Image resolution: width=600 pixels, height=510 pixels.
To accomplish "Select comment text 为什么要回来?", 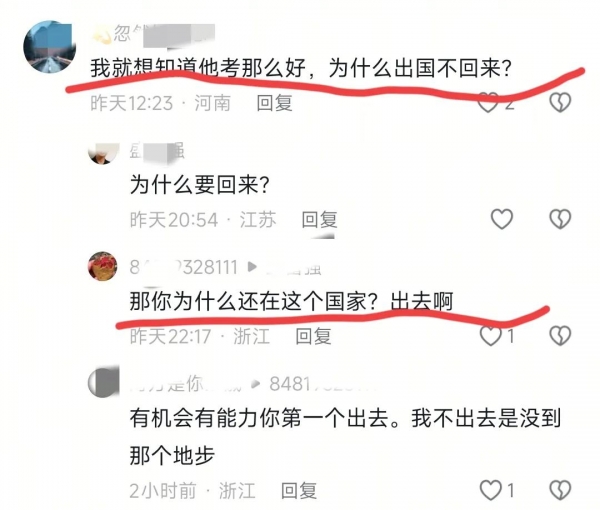I will (x=199, y=185).
